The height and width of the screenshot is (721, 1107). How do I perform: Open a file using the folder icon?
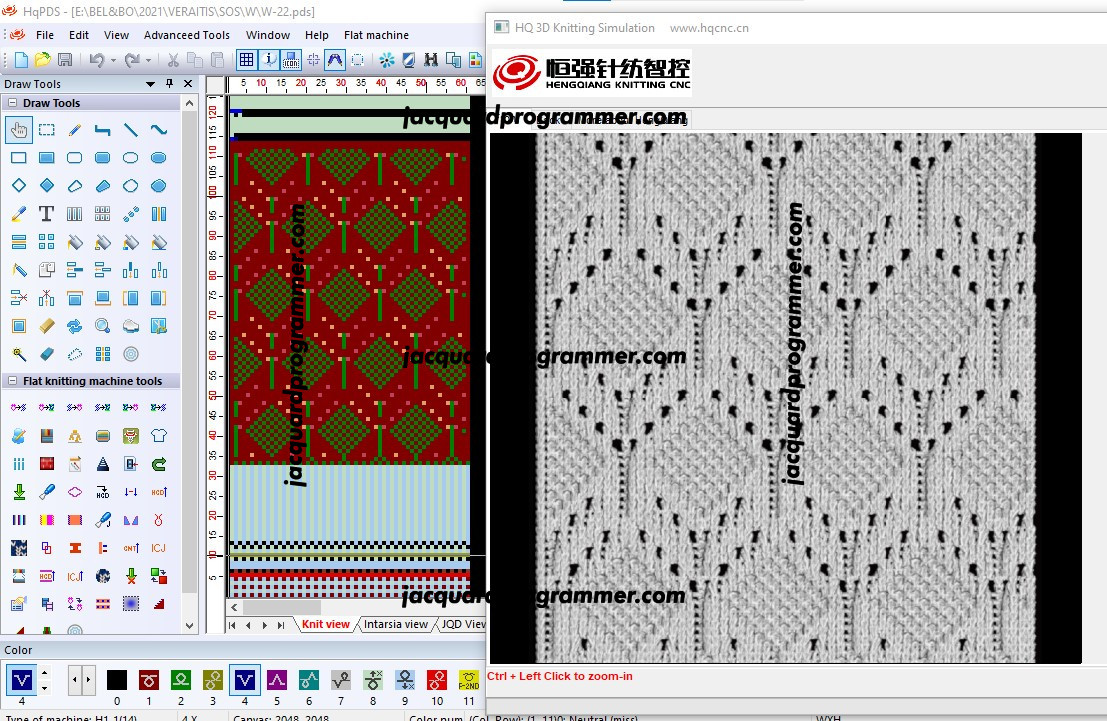(x=42, y=60)
